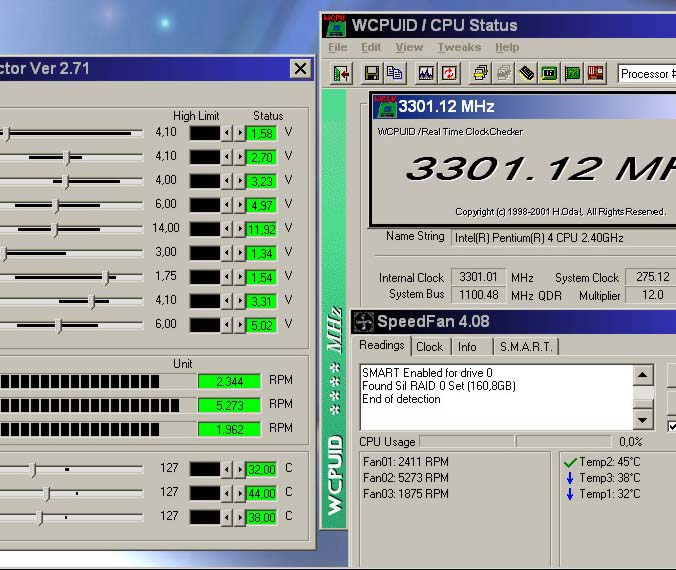Click the SpeedFan fan icon in title bar

(363, 322)
